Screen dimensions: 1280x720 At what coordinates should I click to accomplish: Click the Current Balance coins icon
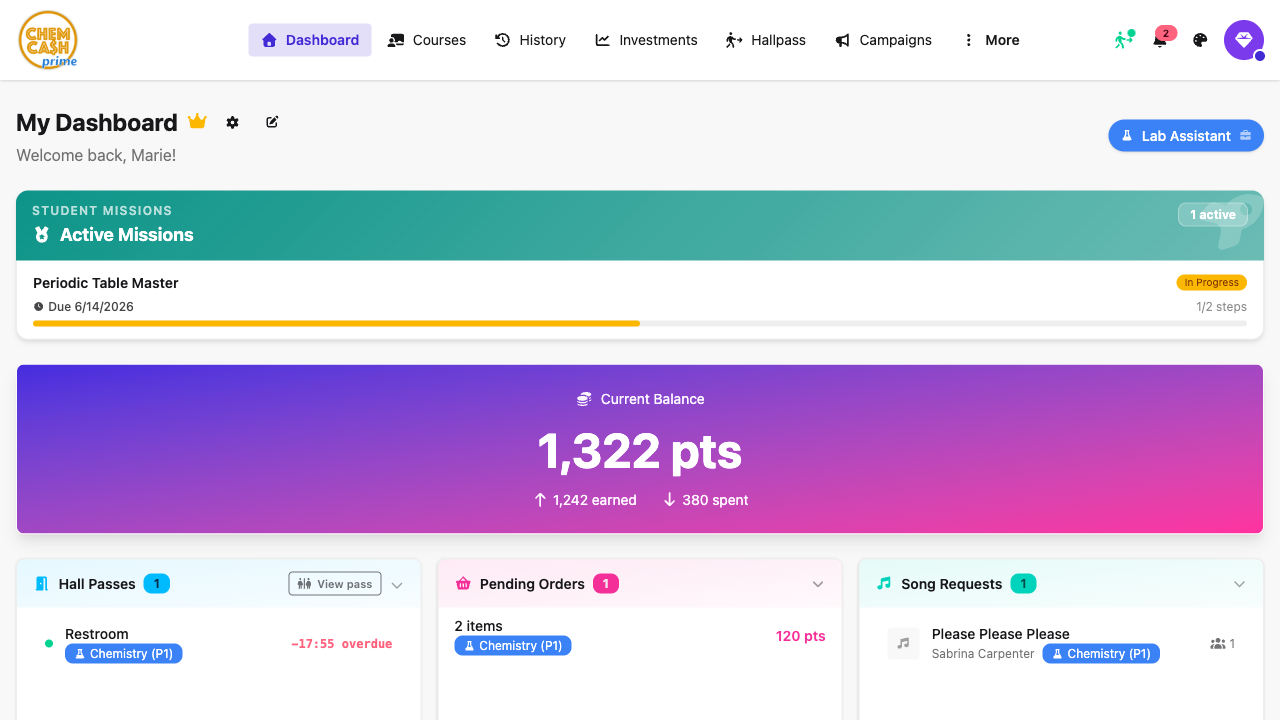[584, 399]
